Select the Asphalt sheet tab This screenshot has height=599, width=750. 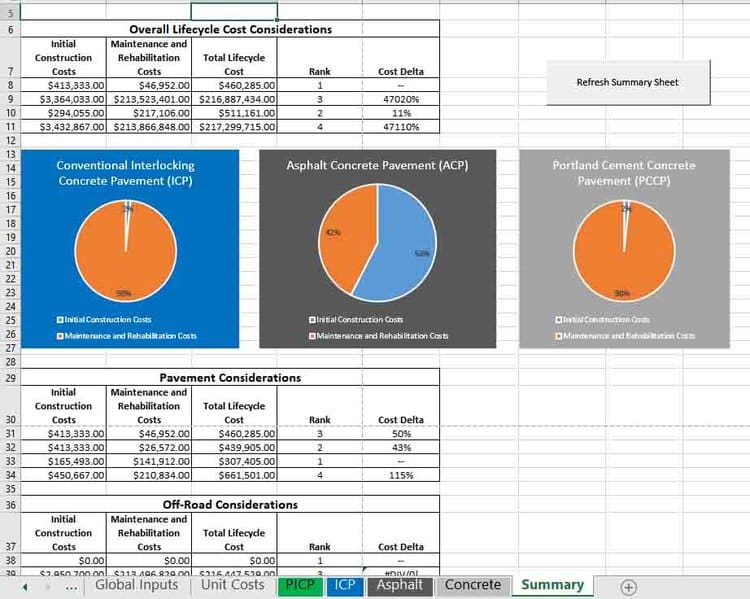point(399,585)
